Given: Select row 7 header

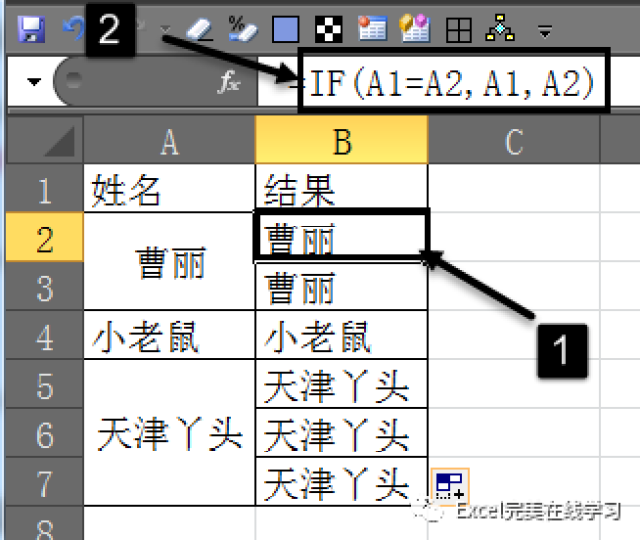Looking at the screenshot, I should (x=45, y=482).
